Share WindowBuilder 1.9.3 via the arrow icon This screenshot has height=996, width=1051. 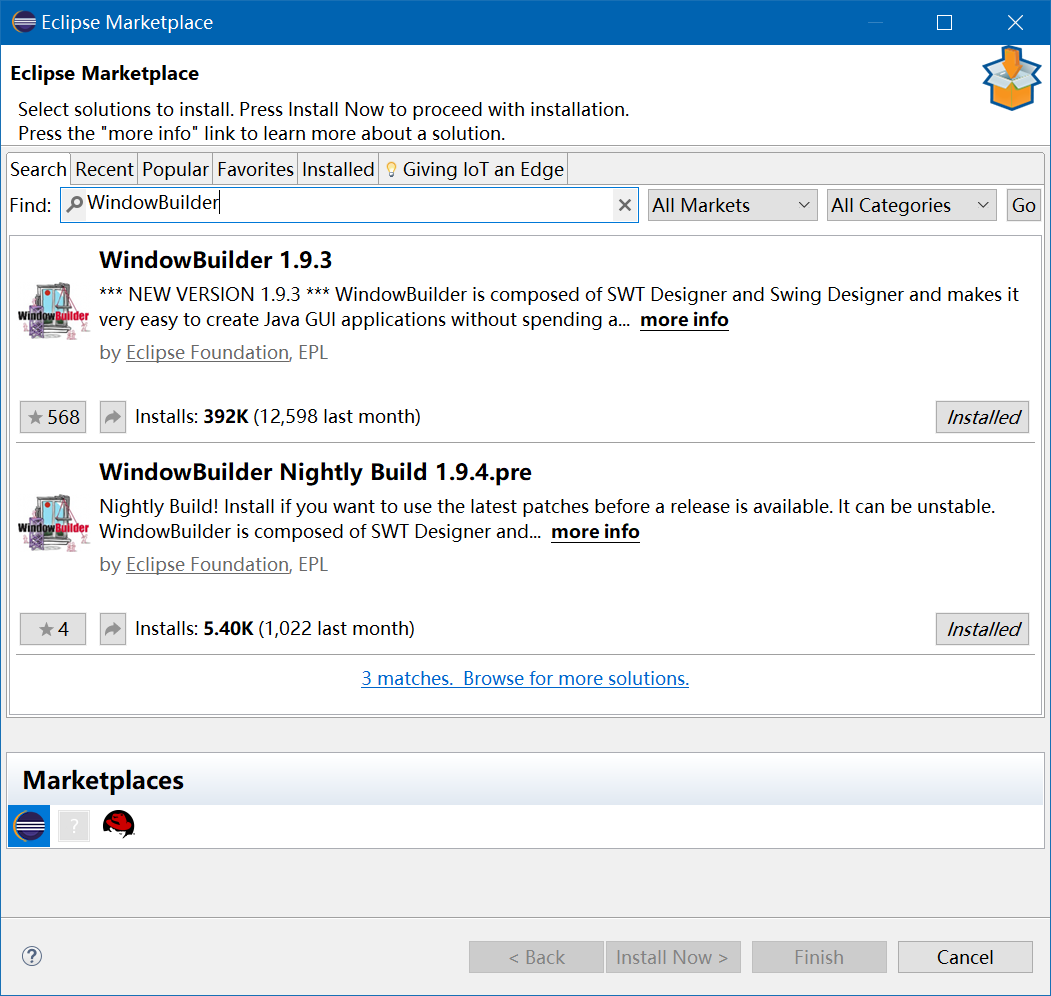coord(111,417)
